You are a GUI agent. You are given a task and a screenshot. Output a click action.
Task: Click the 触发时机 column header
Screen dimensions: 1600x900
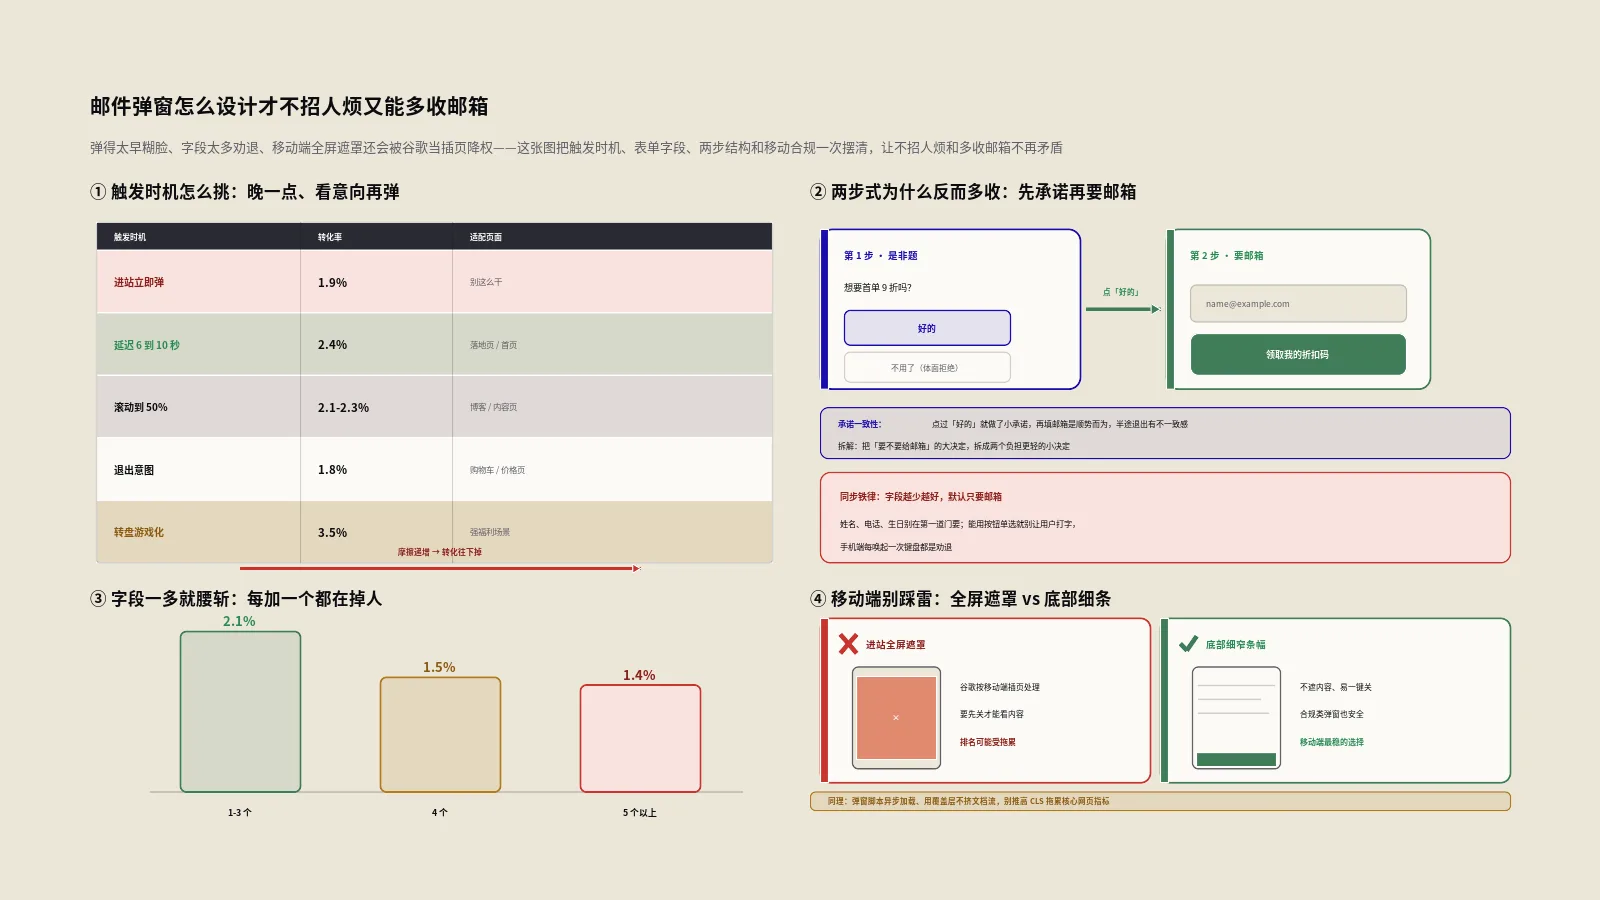[130, 237]
